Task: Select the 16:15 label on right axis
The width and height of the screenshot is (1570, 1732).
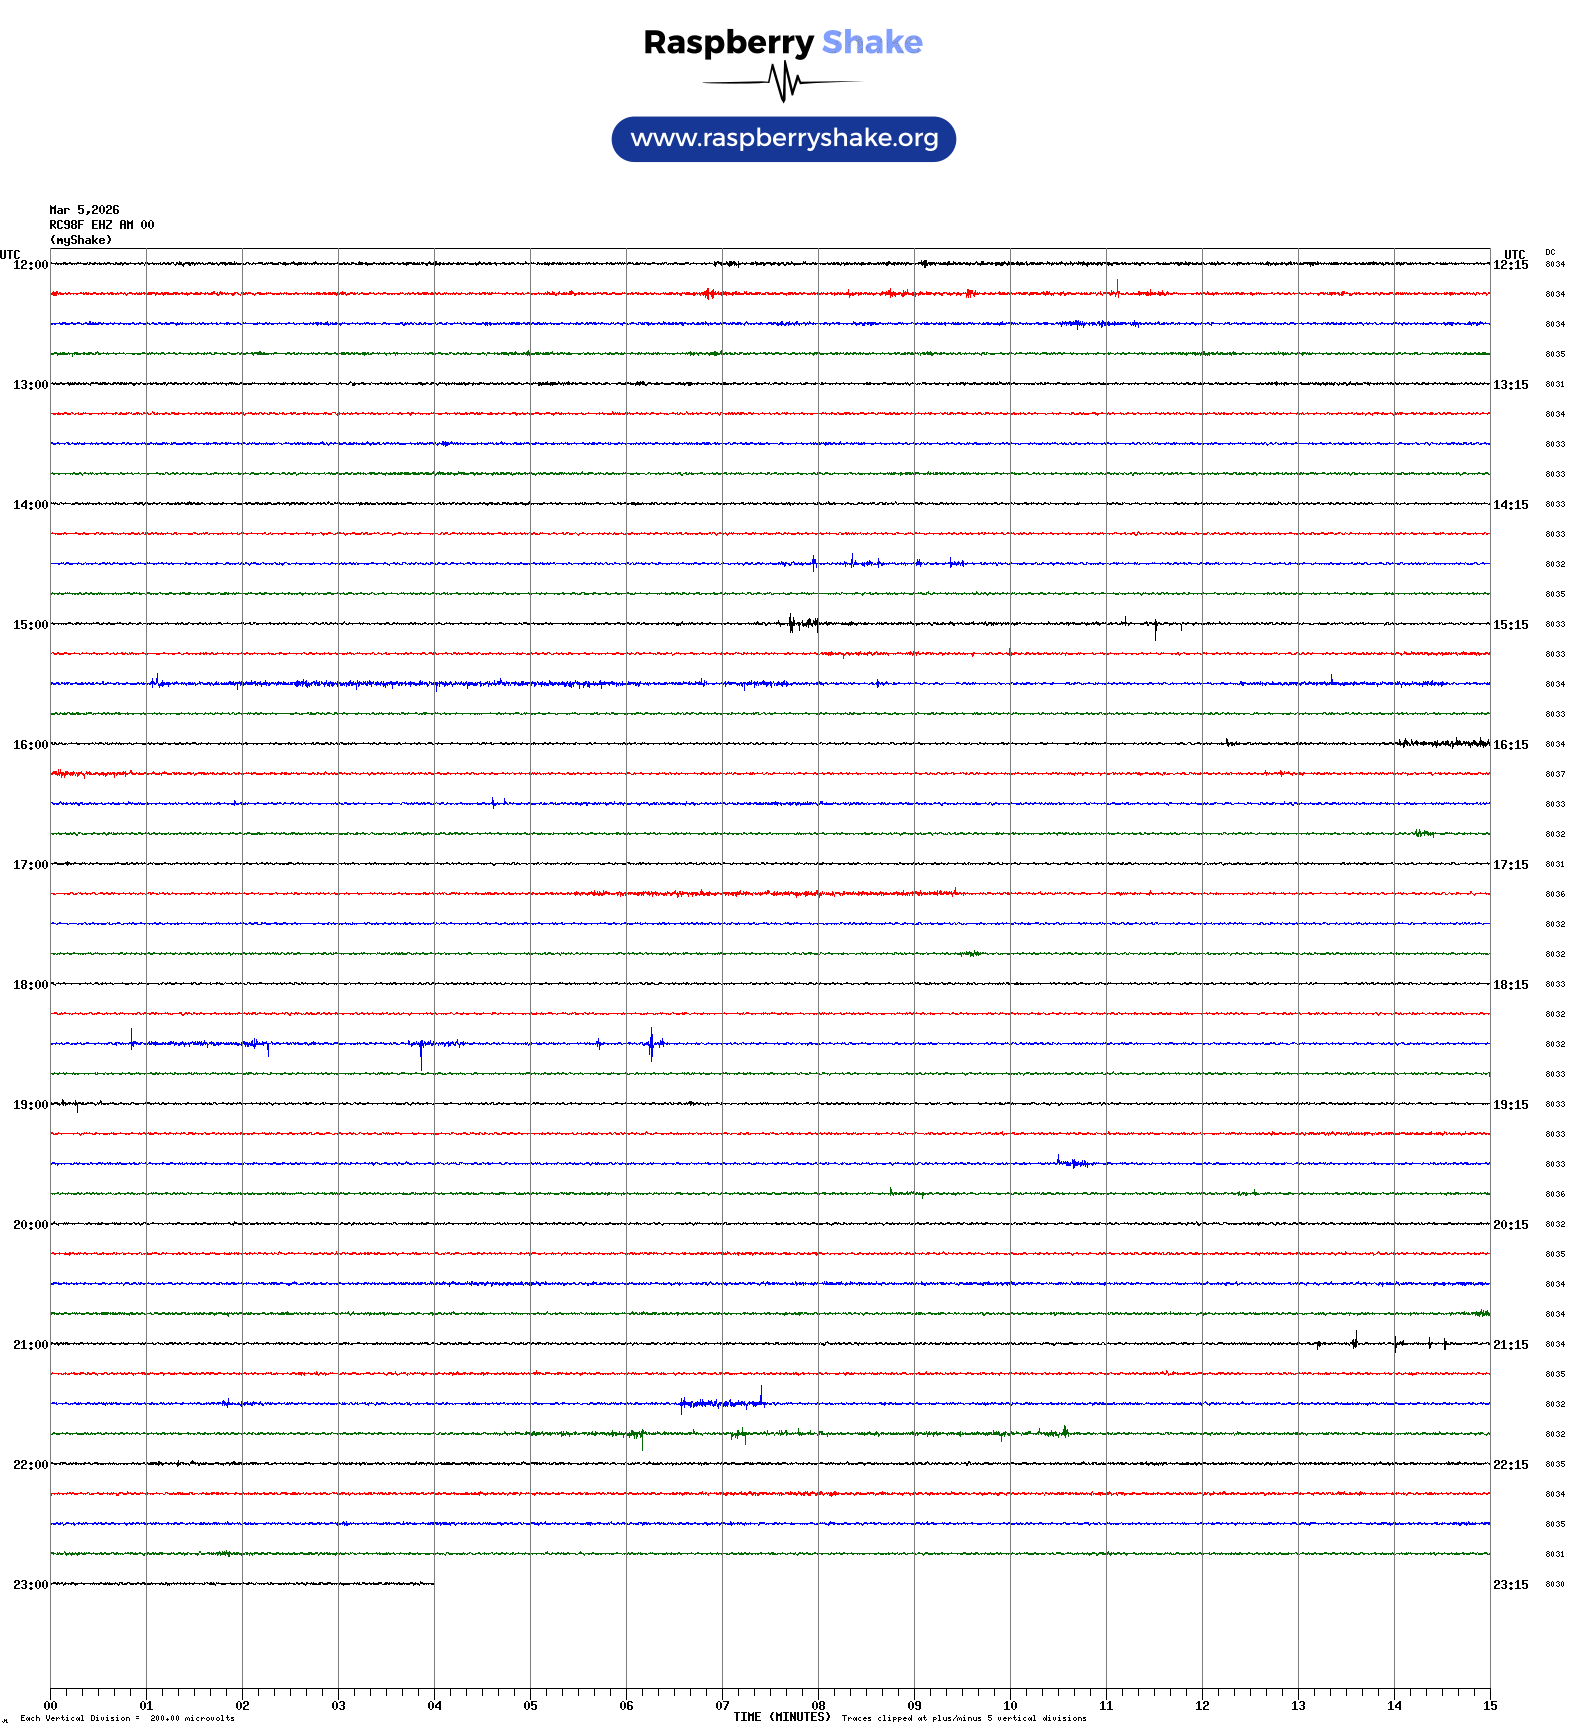Action: tap(1510, 745)
